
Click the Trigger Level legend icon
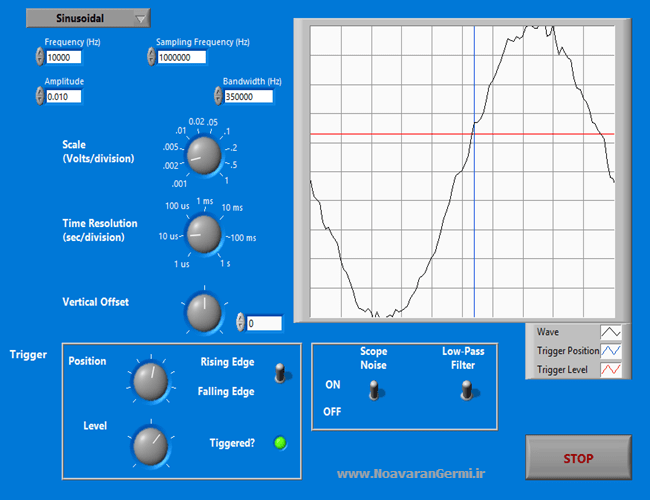[611, 369]
